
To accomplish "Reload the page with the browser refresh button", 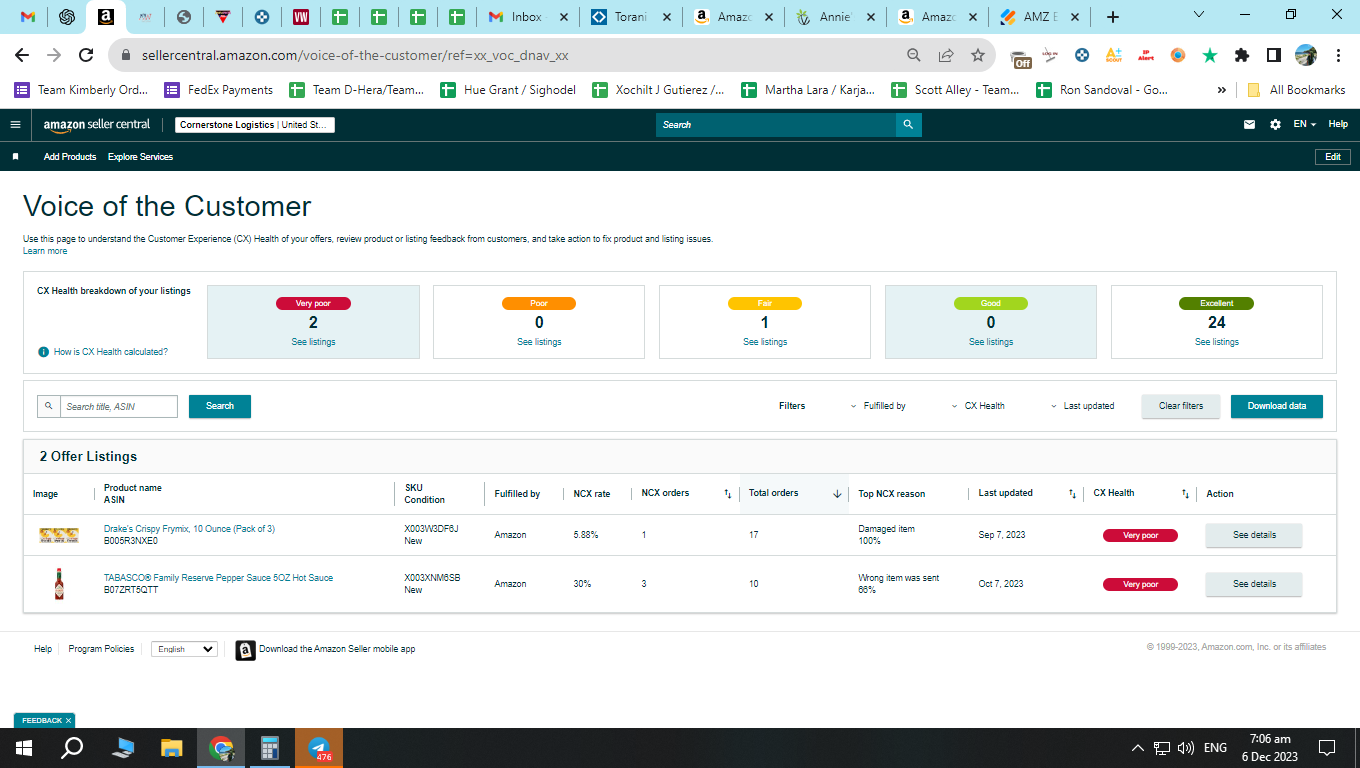I will (86, 56).
